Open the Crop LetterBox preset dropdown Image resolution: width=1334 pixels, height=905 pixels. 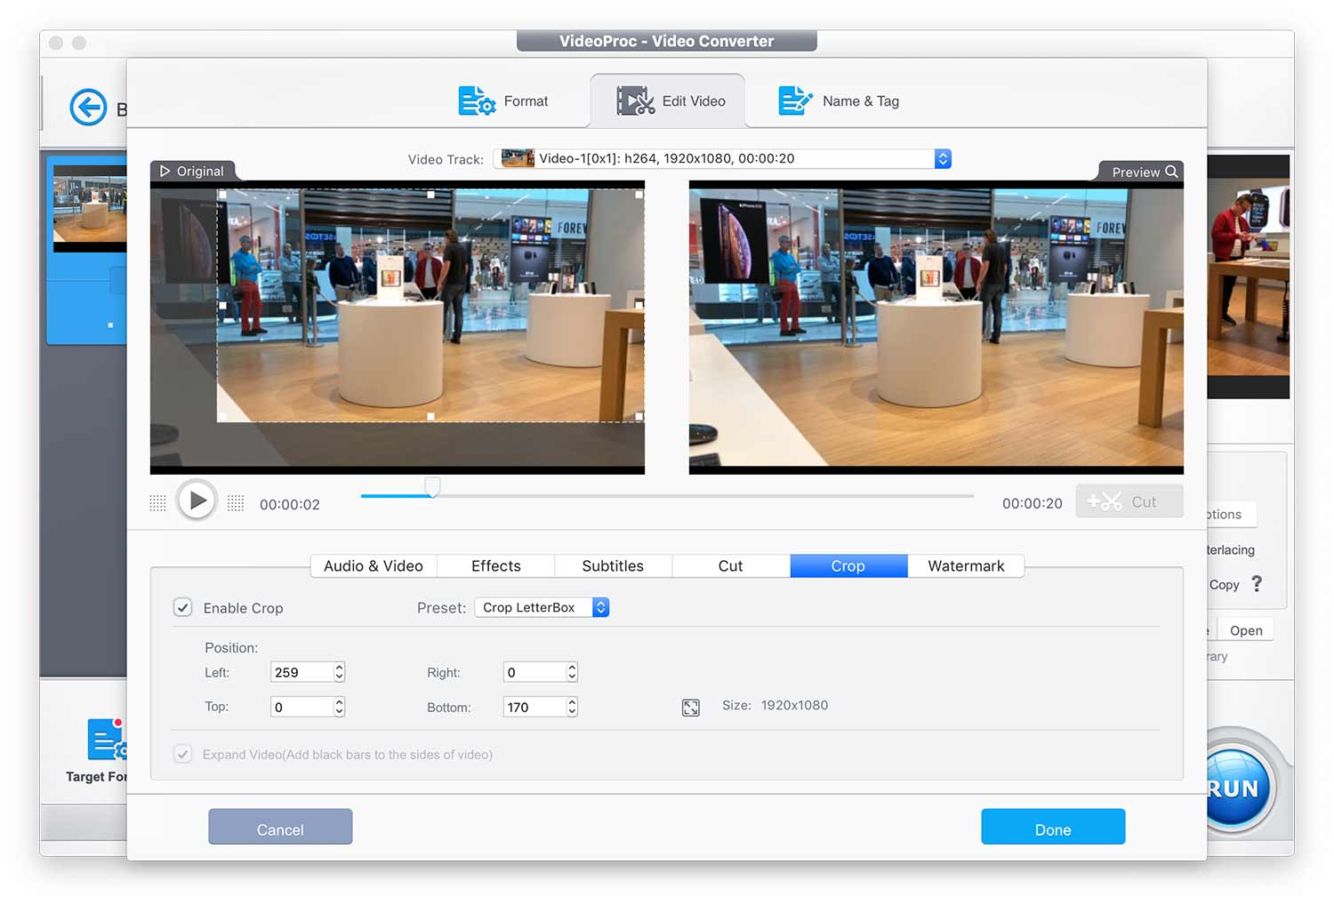click(544, 608)
